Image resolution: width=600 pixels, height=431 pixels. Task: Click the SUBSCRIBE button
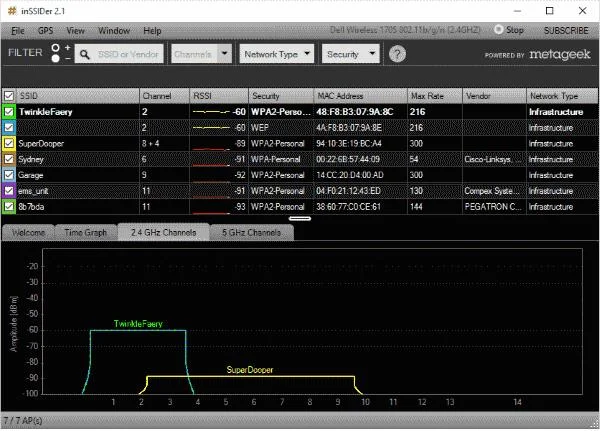[x=566, y=30]
